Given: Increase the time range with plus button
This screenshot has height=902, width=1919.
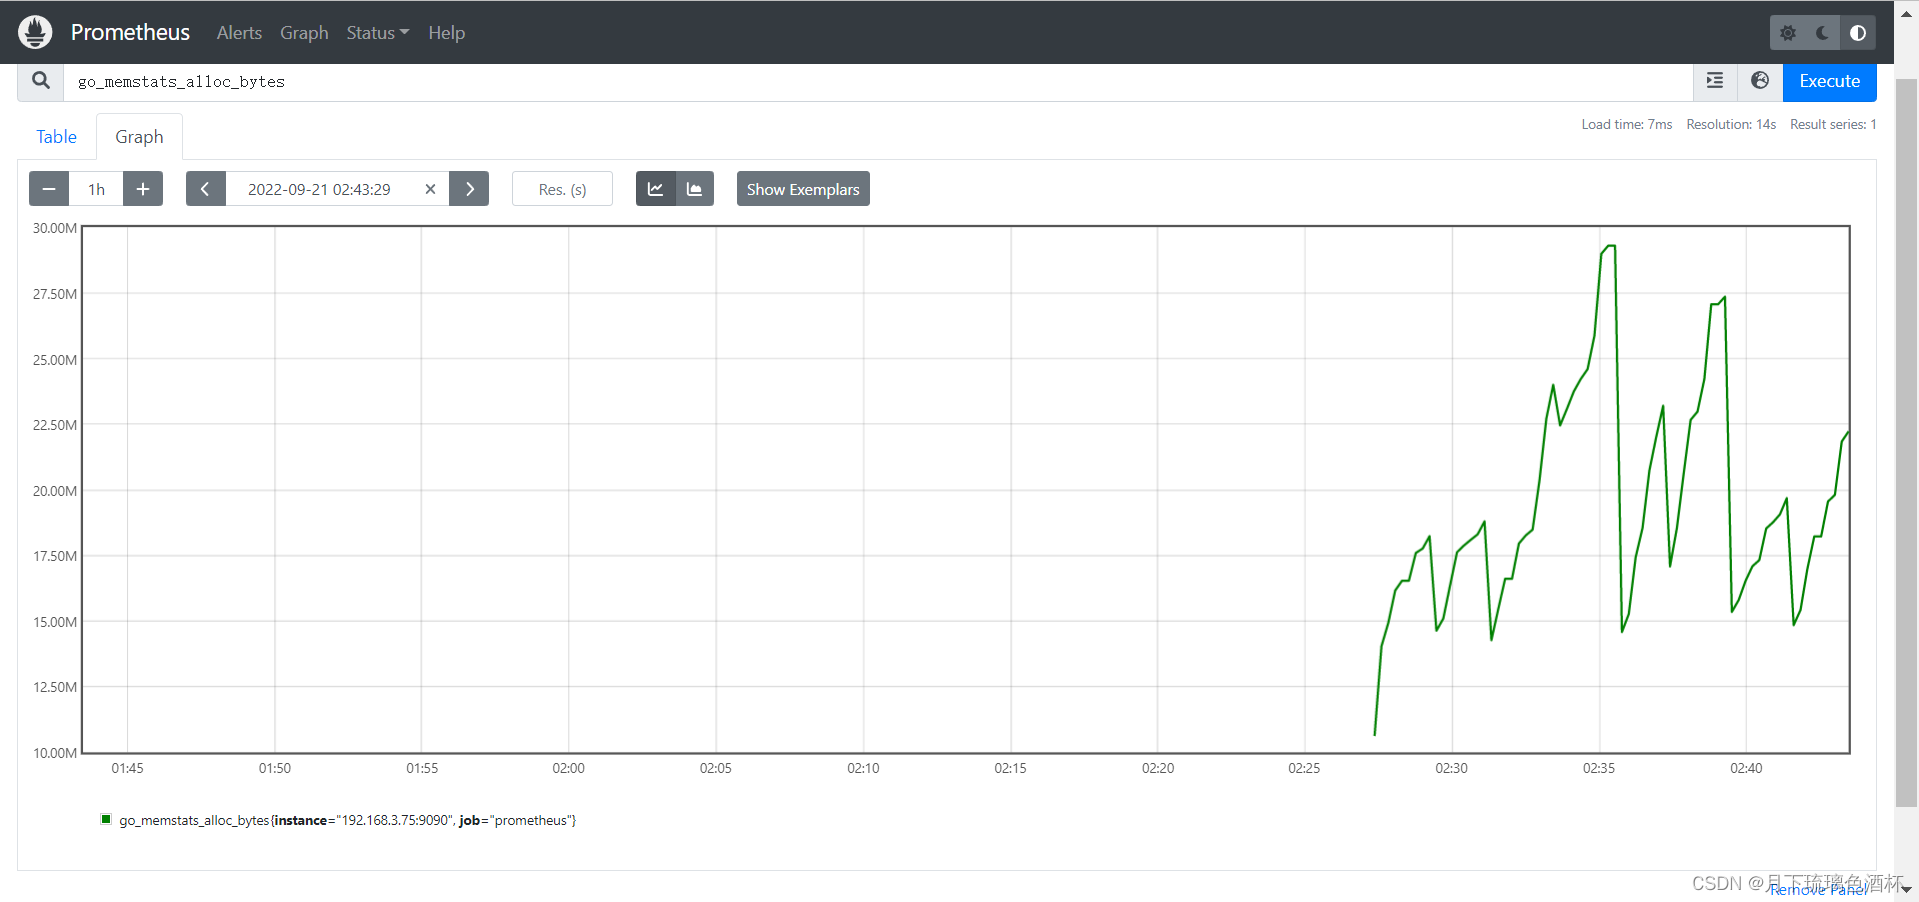Looking at the screenshot, I should (x=143, y=189).
